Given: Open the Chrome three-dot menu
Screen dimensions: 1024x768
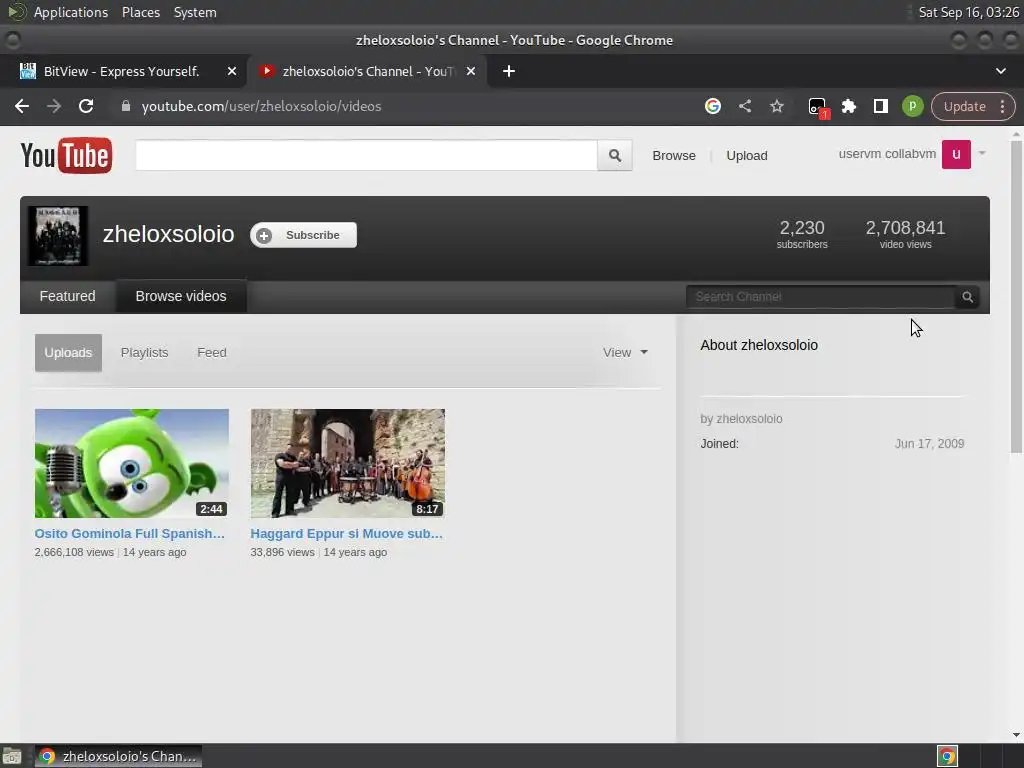Looking at the screenshot, I should pos(1002,106).
